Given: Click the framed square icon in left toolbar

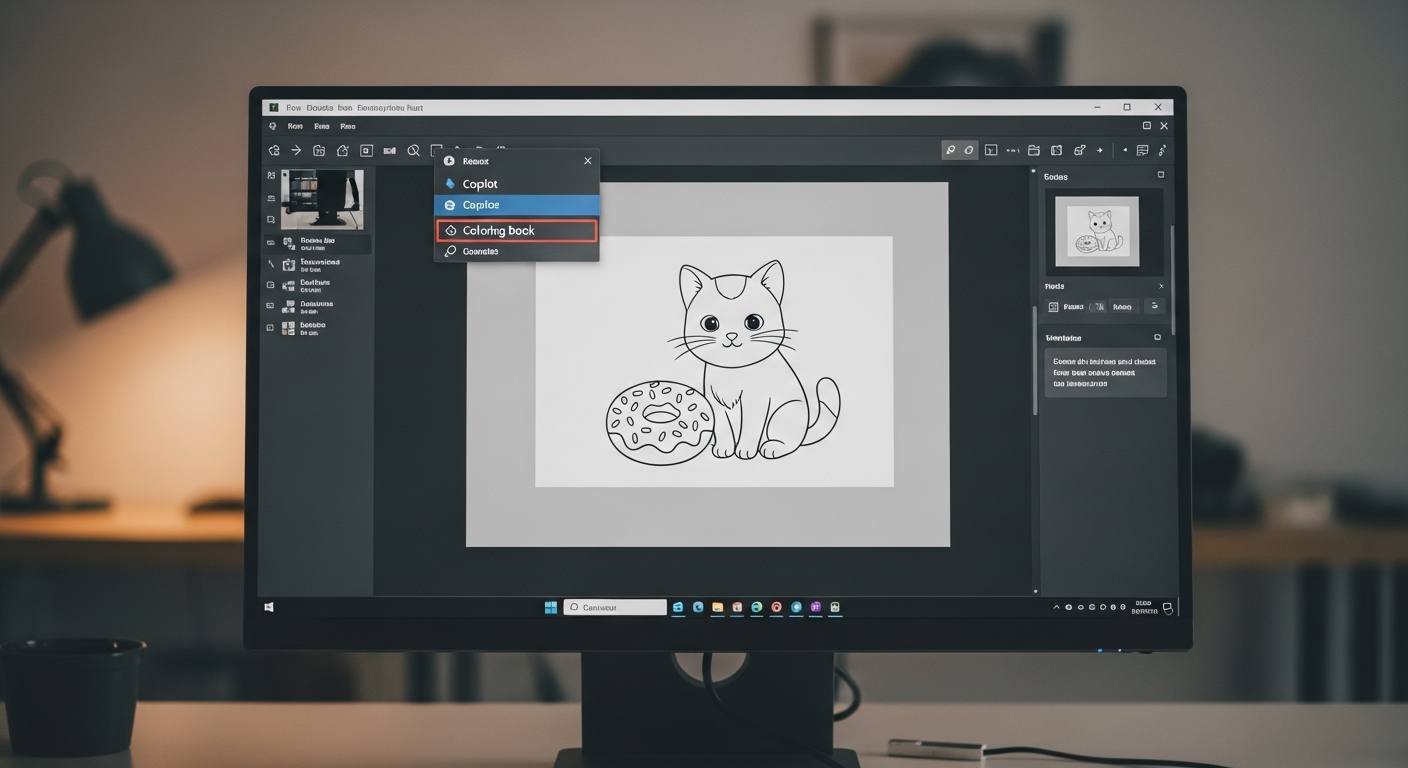Looking at the screenshot, I should coord(366,151).
